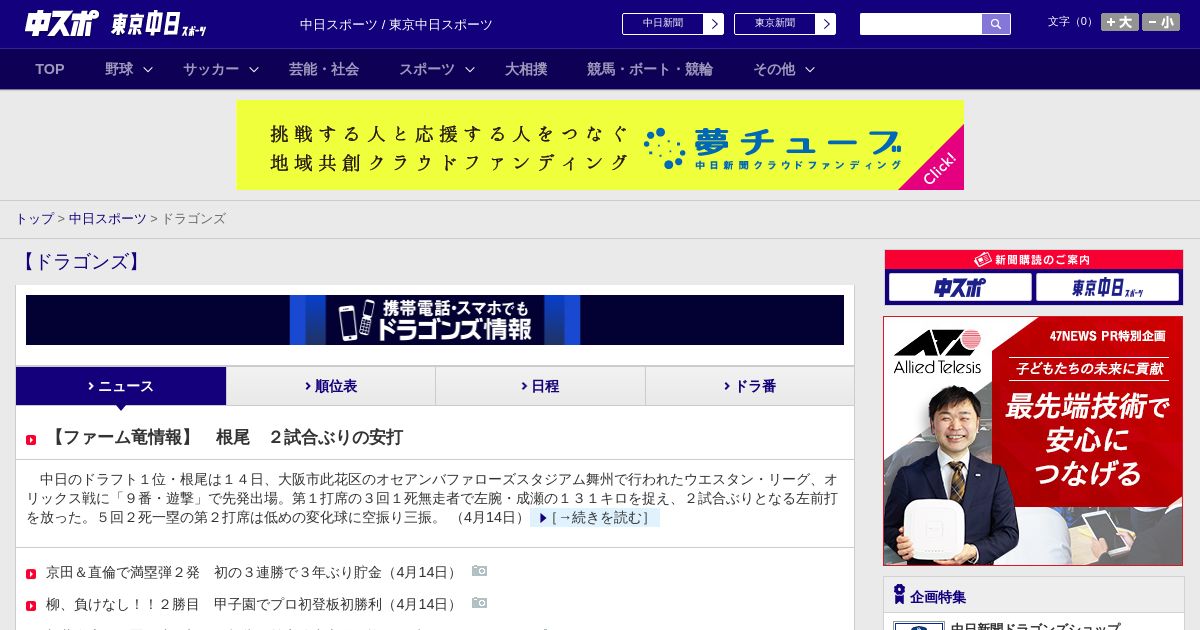The width and height of the screenshot is (1200, 630).
Task: Go to トップ breadcrumb link
Action: [35, 218]
